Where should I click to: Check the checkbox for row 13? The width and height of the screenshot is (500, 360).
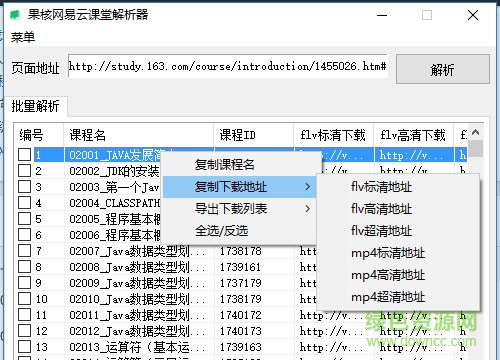[x=24, y=347]
